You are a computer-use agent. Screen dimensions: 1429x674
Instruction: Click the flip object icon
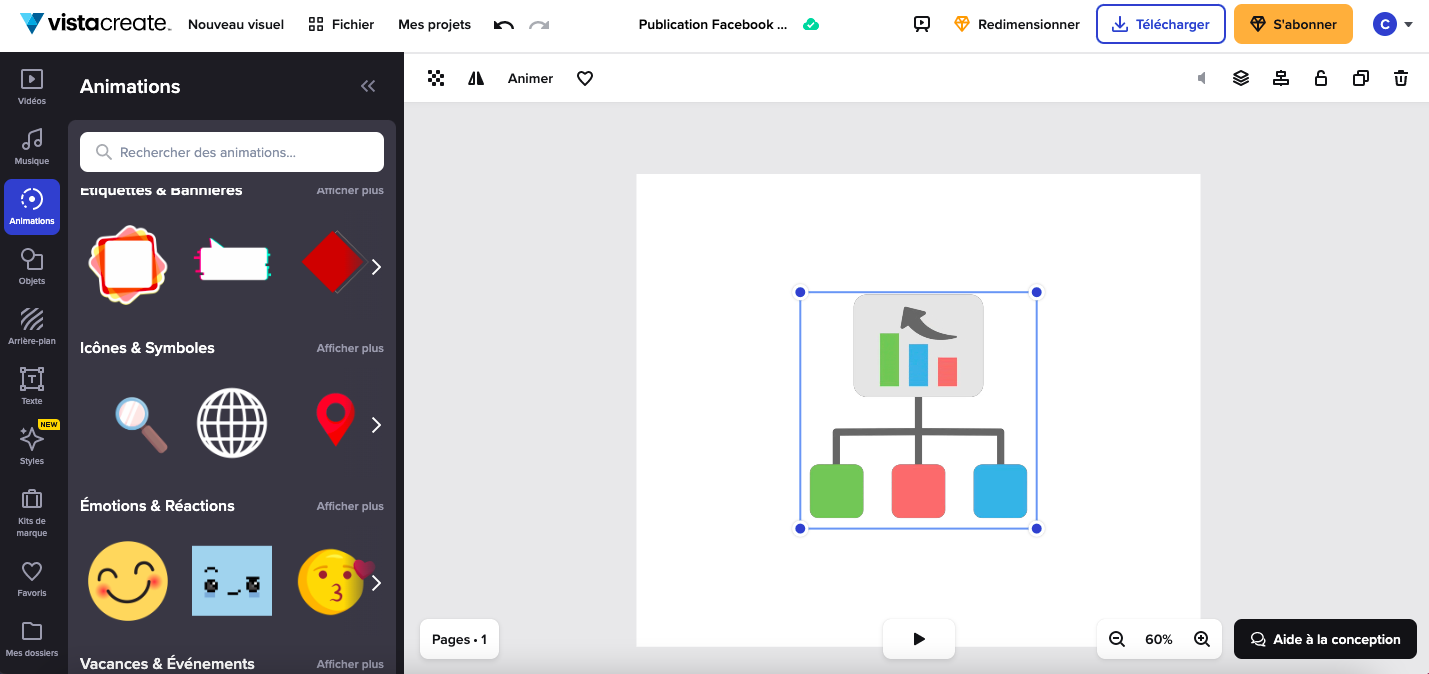coord(476,78)
